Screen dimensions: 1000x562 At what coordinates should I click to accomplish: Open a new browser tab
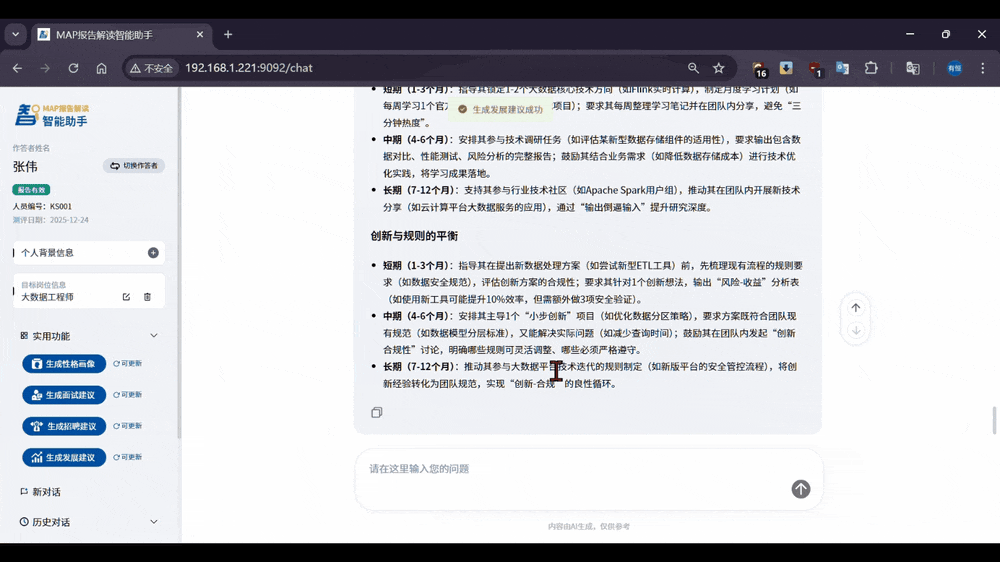click(x=228, y=34)
